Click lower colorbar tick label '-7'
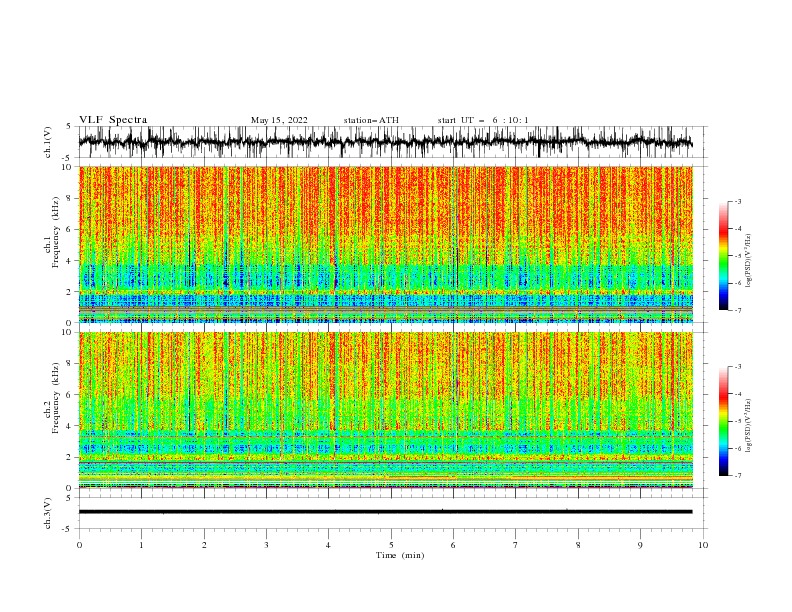This screenshot has width=792, height=612. click(738, 476)
